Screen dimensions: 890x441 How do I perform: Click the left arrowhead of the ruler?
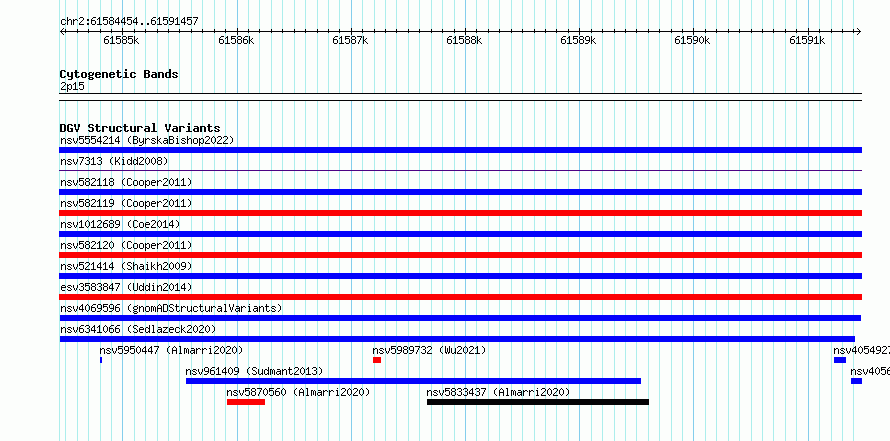[62, 32]
